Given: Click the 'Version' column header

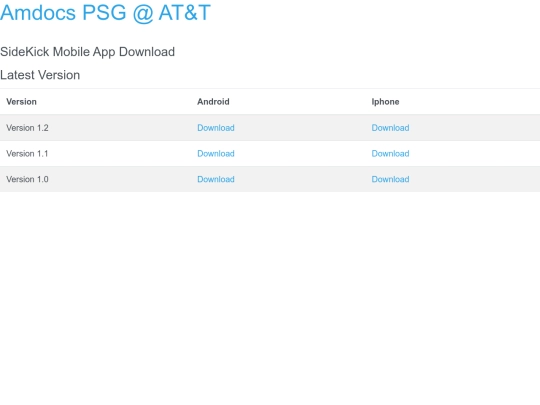Looking at the screenshot, I should [x=21, y=102].
